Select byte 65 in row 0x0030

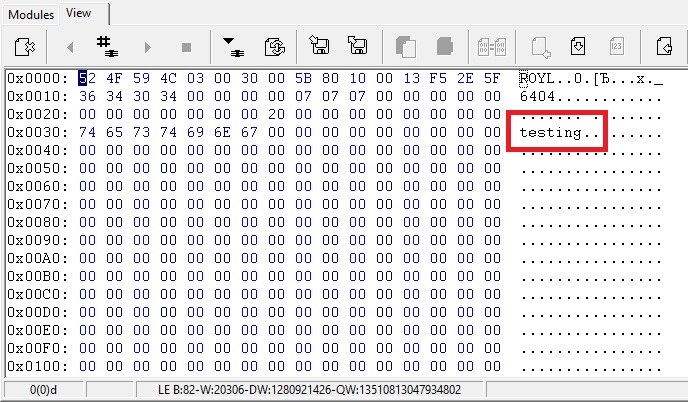[114, 133]
